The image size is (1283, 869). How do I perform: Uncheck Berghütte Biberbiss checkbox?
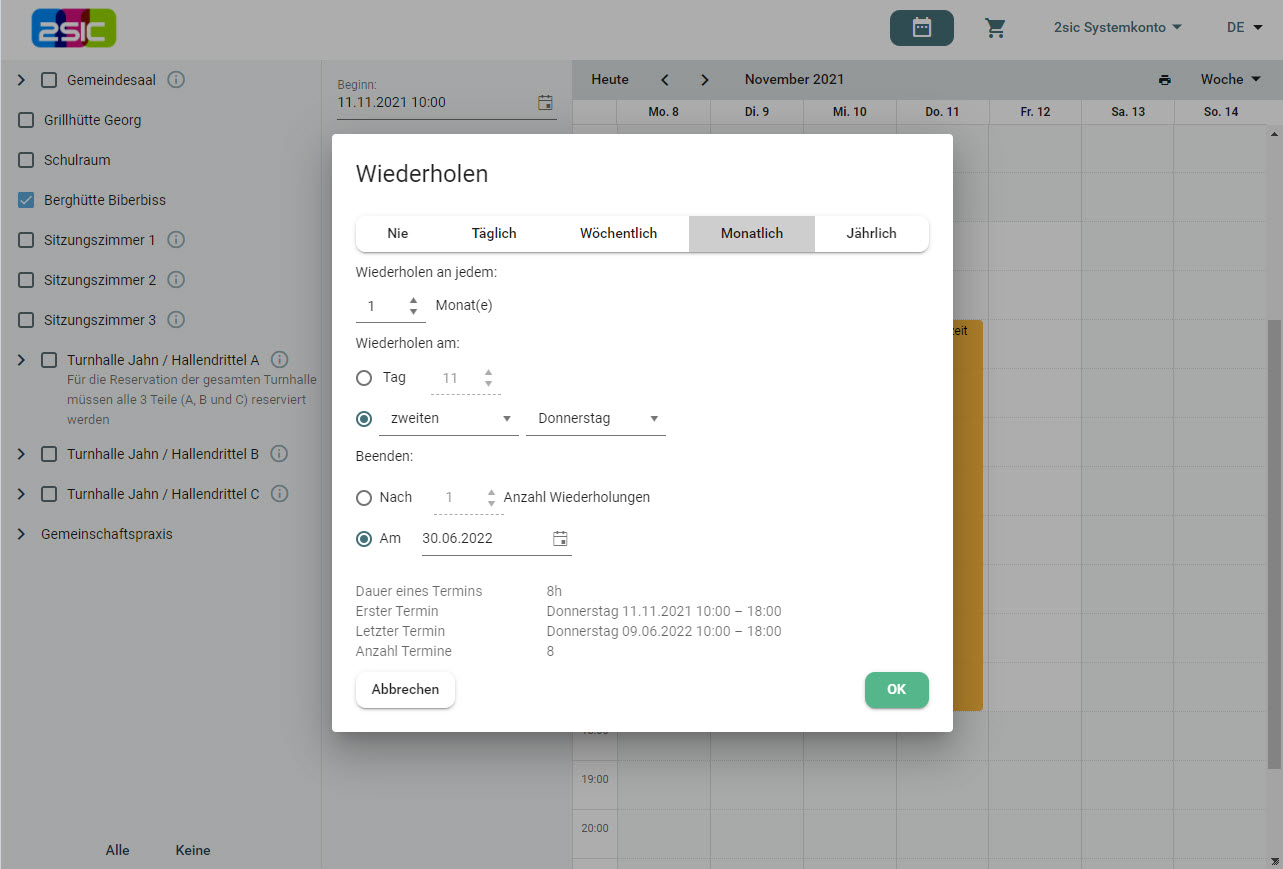pos(26,200)
